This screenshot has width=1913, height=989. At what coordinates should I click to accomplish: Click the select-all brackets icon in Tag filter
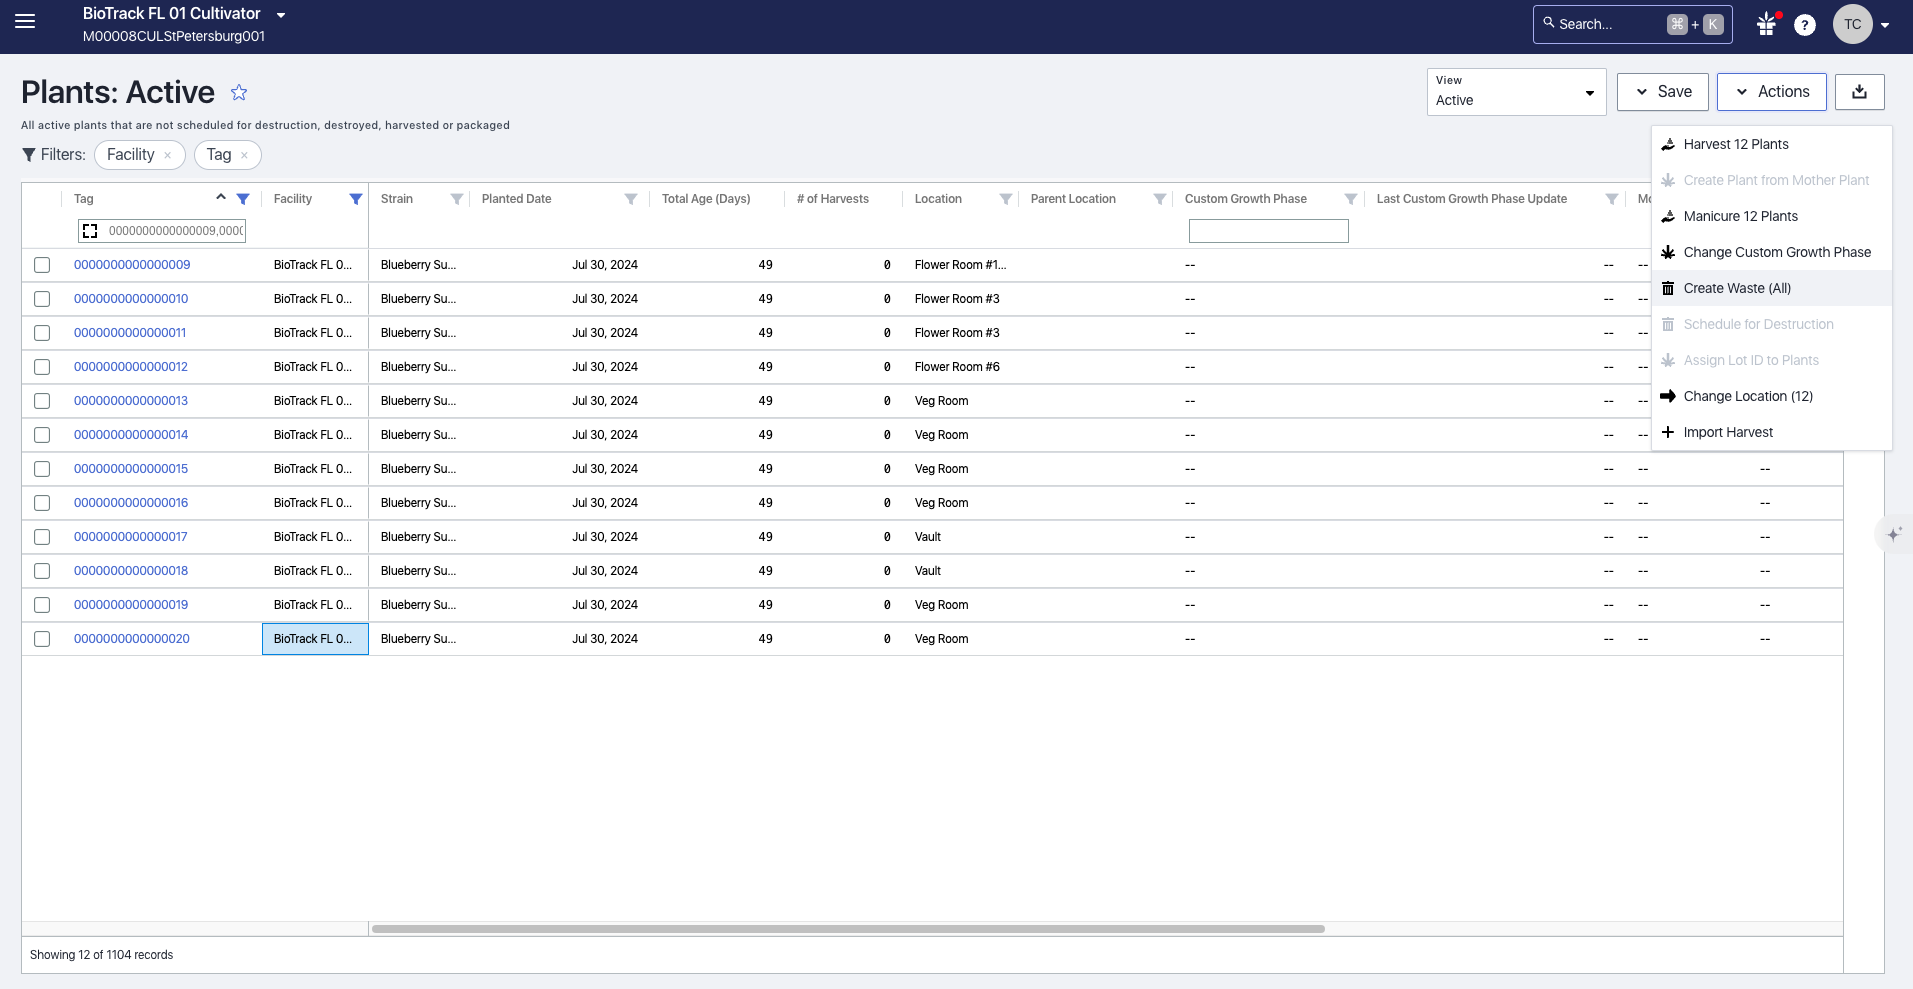[90, 231]
